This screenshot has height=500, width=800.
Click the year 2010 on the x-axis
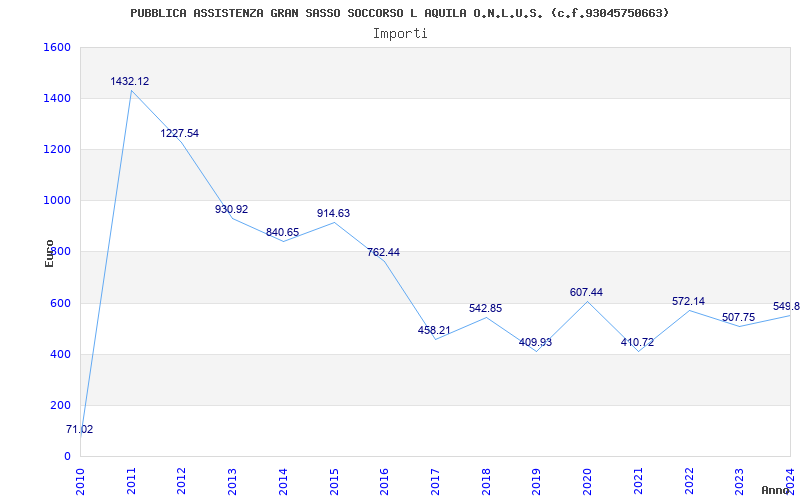[x=80, y=481]
